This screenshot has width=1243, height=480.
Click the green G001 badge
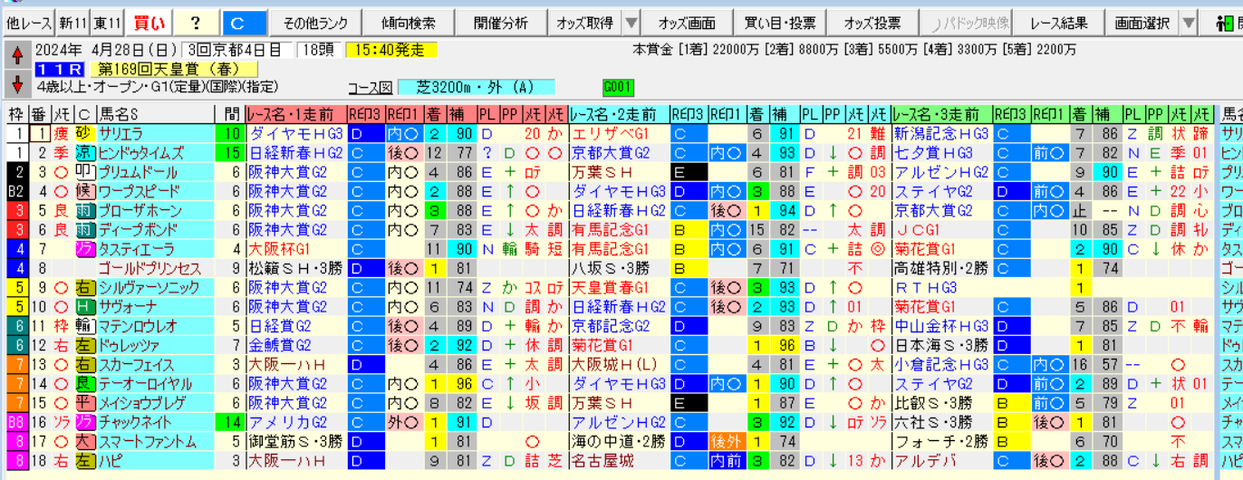614,87
